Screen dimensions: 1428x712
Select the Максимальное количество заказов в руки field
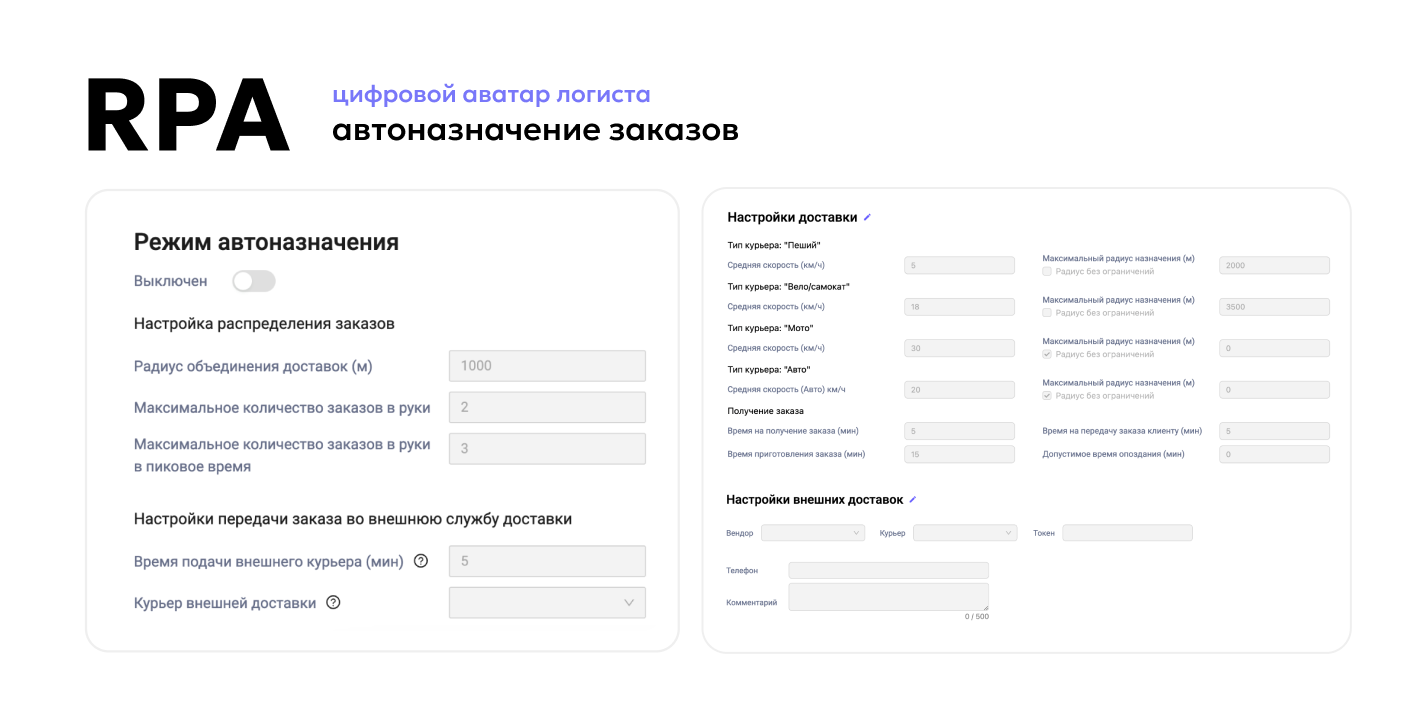coord(547,407)
